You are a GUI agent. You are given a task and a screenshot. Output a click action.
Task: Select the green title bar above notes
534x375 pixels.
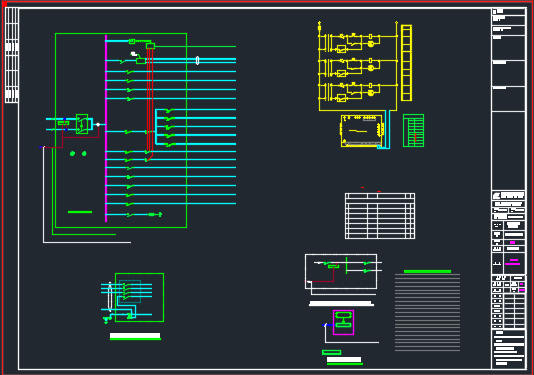(427, 271)
